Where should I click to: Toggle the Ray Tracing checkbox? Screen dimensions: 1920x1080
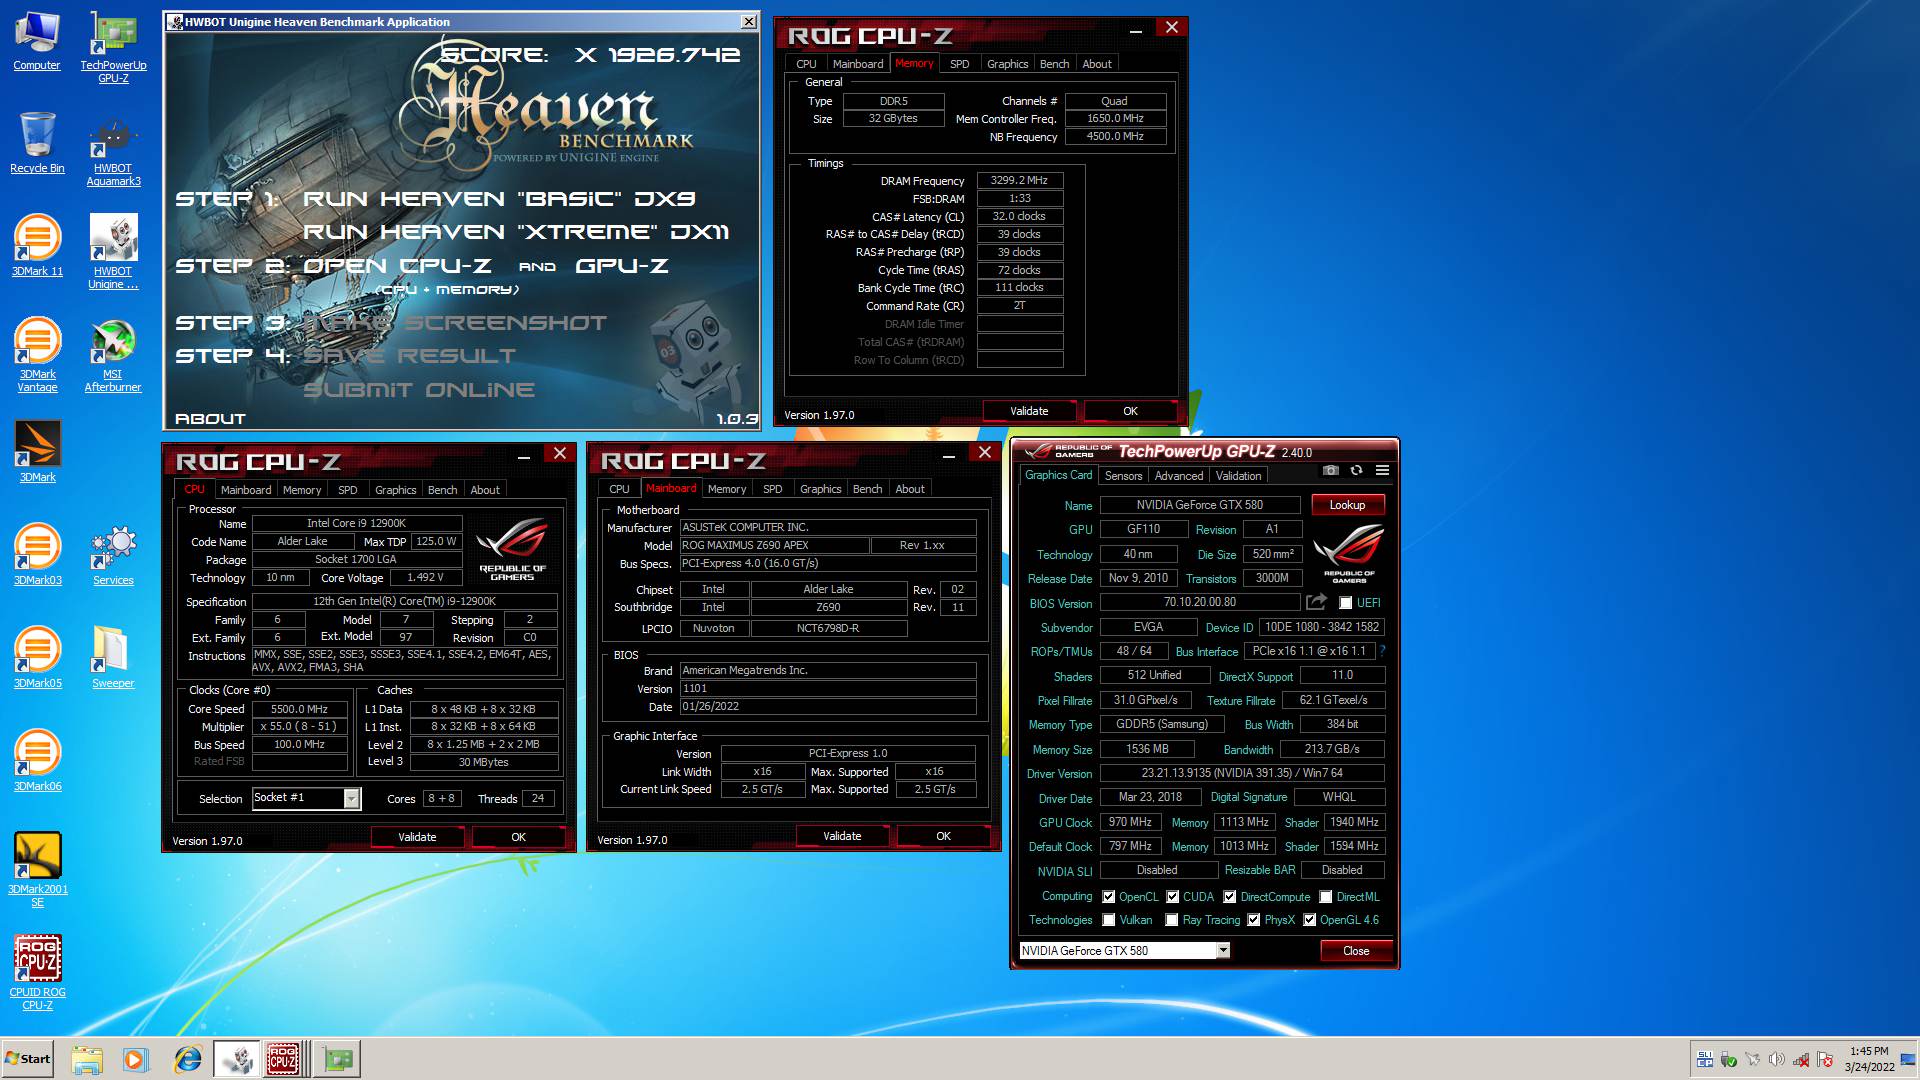tap(1171, 920)
